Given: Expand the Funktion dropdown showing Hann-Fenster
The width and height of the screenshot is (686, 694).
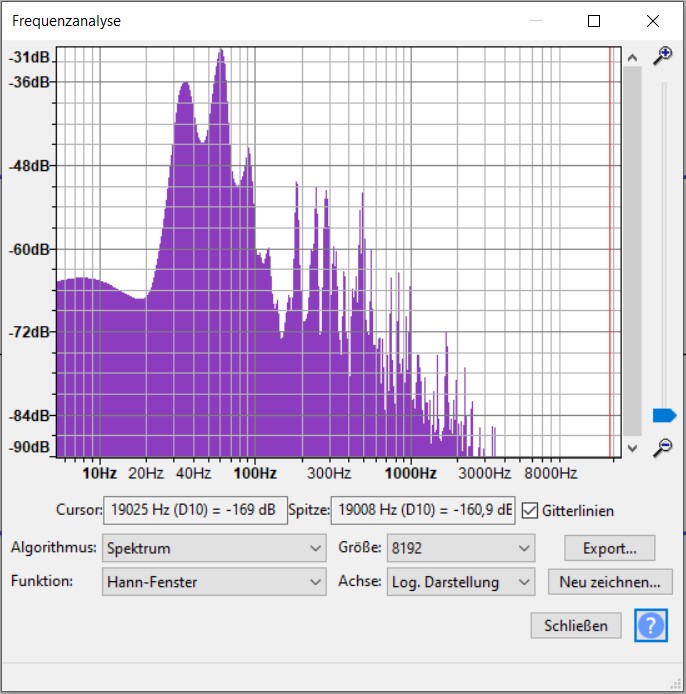Looking at the screenshot, I should (x=215, y=581).
